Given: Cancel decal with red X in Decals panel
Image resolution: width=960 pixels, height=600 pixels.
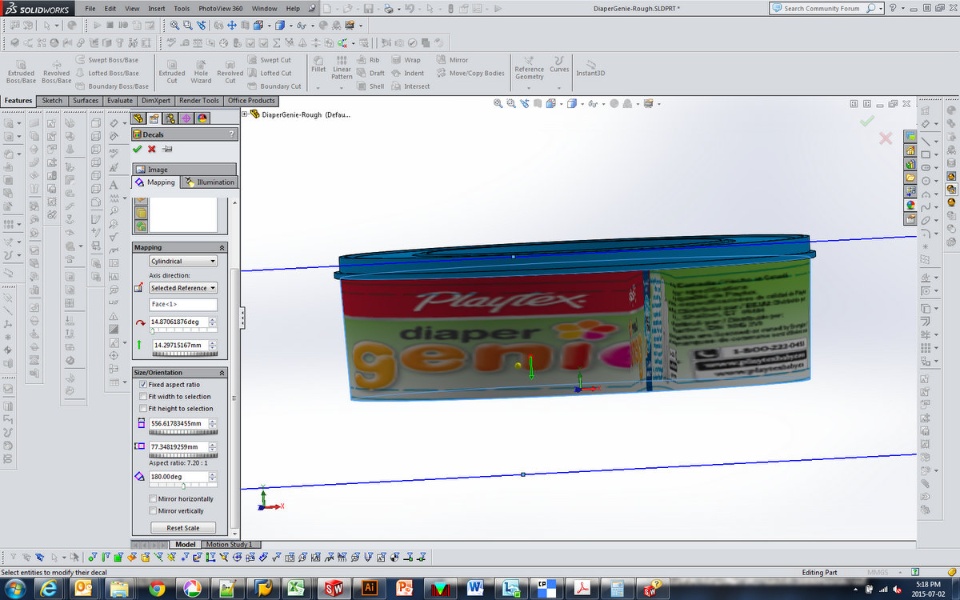Looking at the screenshot, I should (152, 149).
